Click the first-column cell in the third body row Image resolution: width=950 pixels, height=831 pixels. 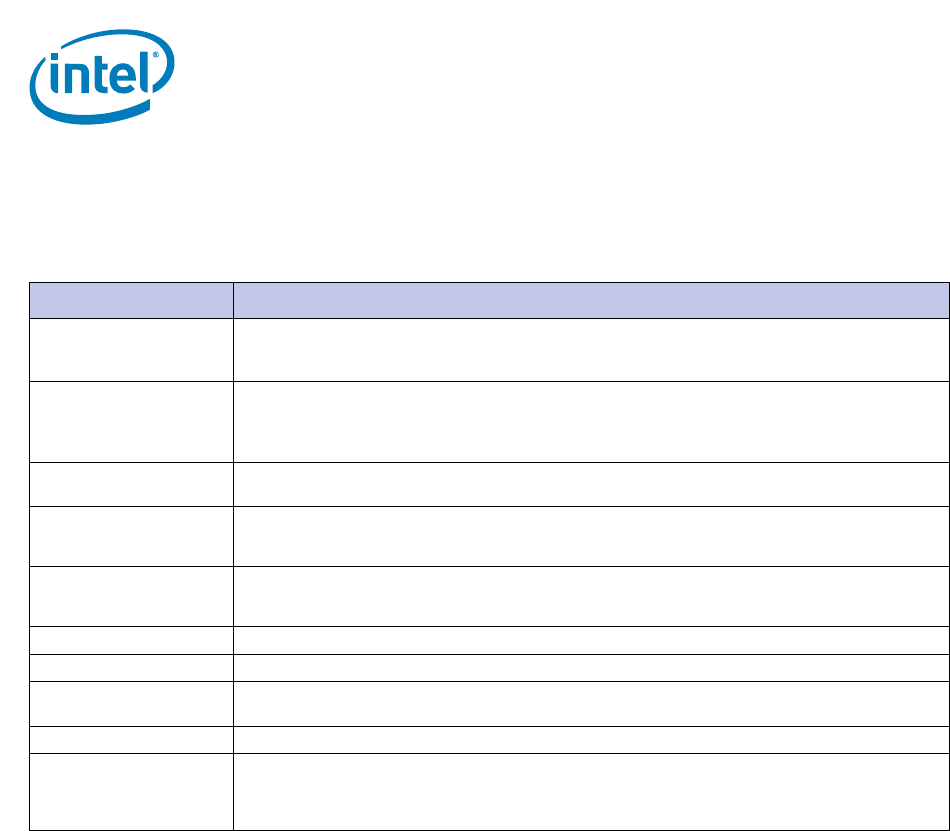click(131, 484)
